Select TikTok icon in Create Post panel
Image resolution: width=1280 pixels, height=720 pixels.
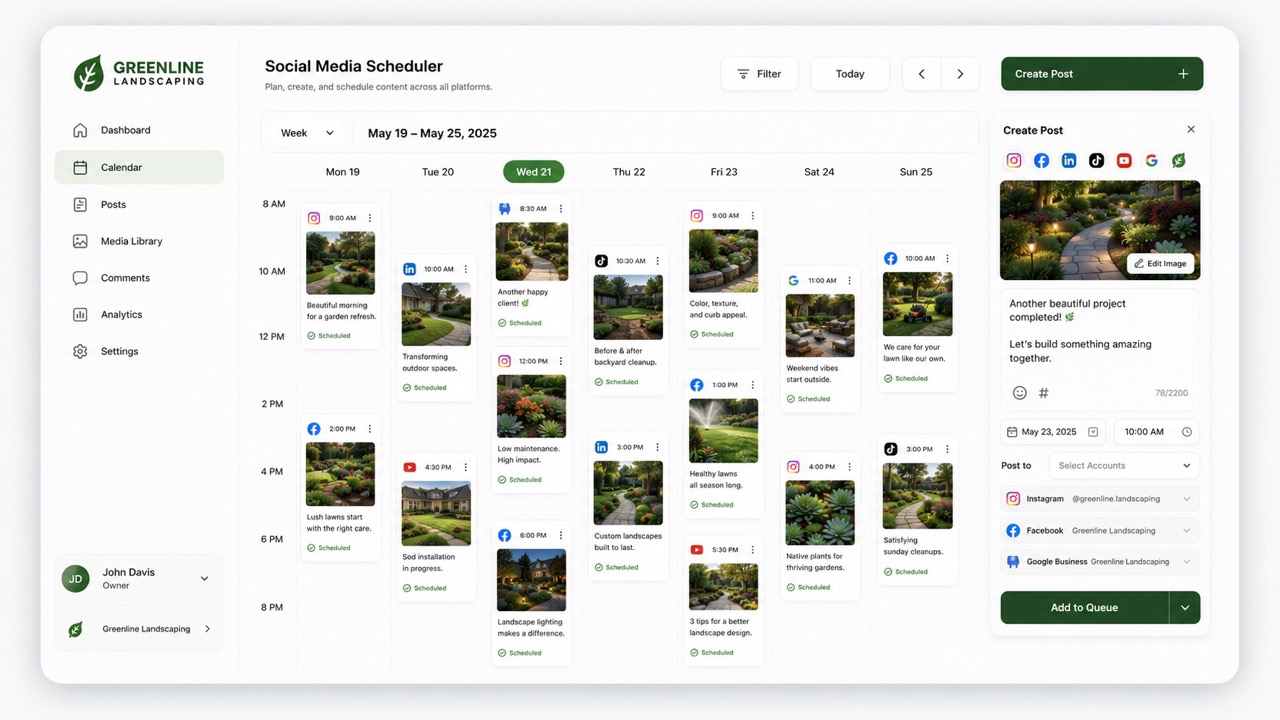1096,160
